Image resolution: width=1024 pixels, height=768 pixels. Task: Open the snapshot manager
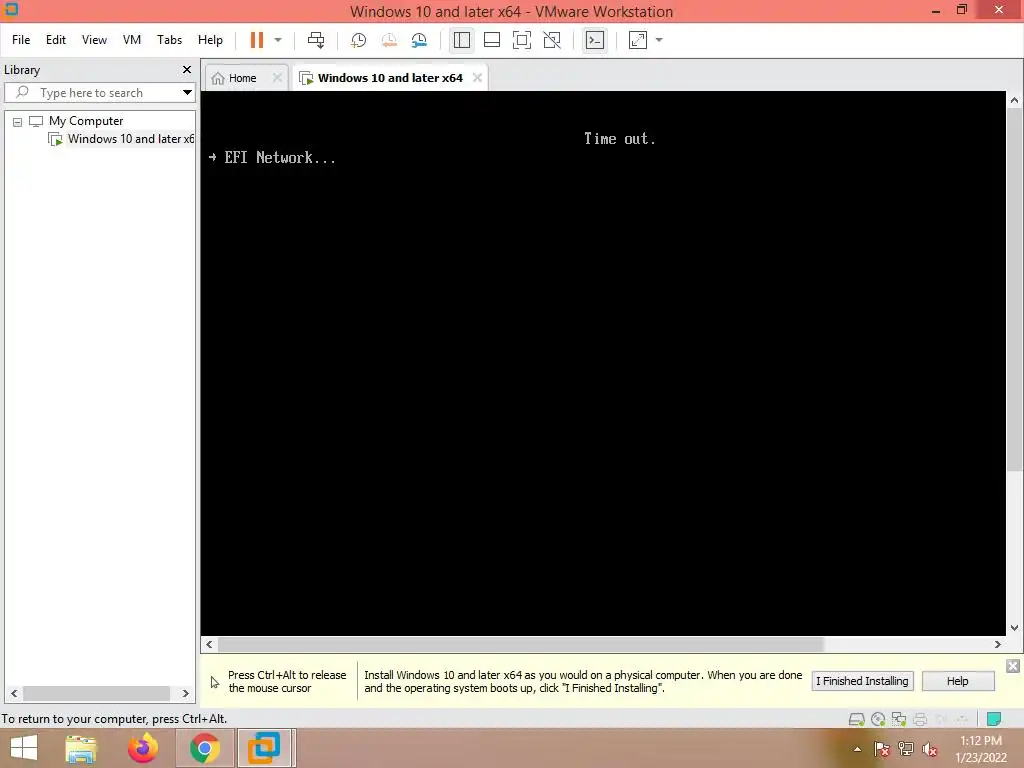pos(419,40)
